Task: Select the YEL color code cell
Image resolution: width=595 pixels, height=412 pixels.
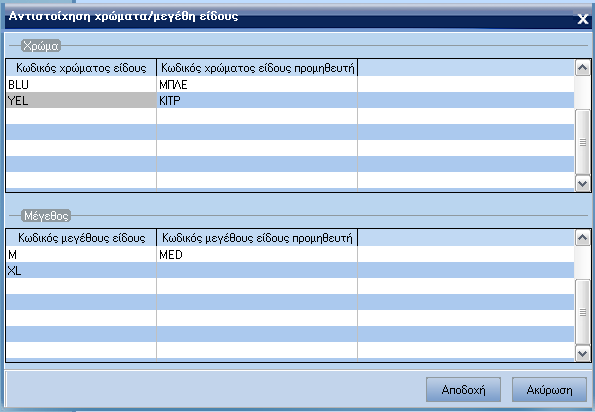Action: pos(81,100)
